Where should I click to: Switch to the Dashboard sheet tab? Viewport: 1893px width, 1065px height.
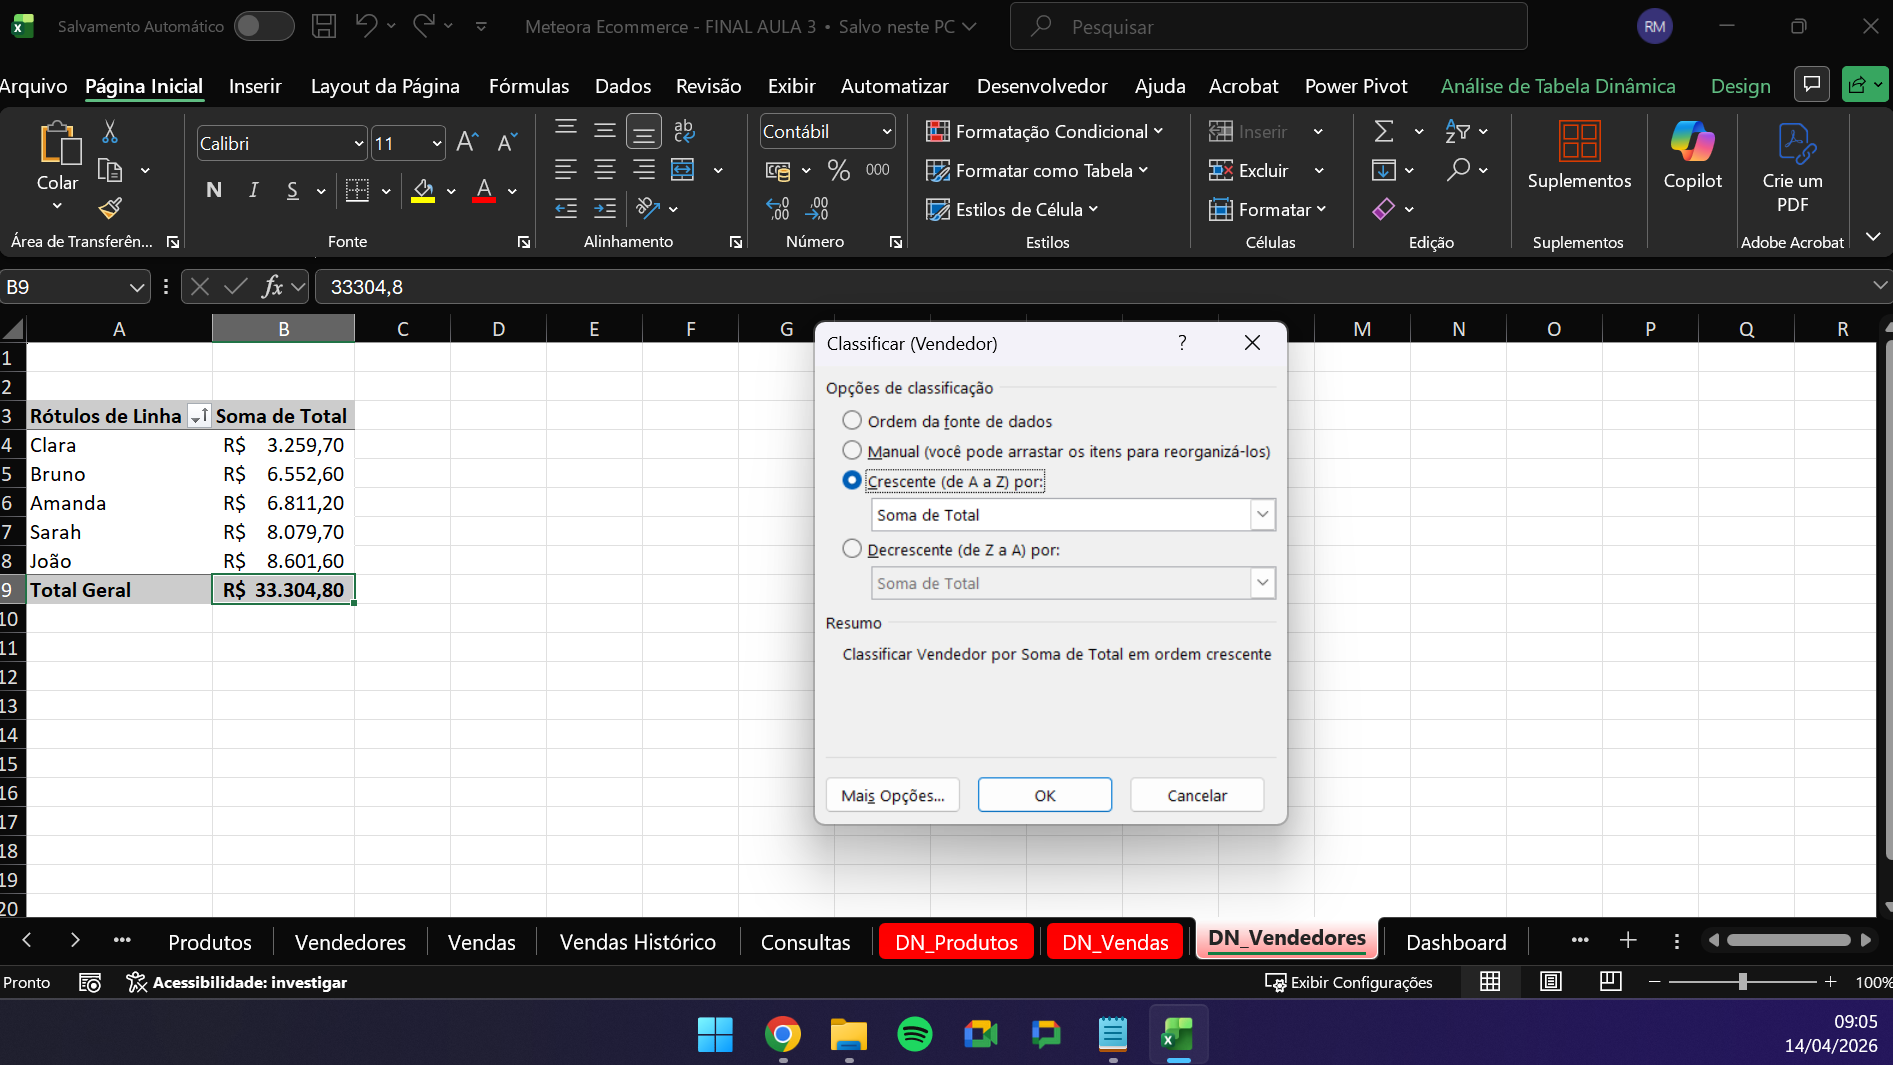pos(1455,942)
